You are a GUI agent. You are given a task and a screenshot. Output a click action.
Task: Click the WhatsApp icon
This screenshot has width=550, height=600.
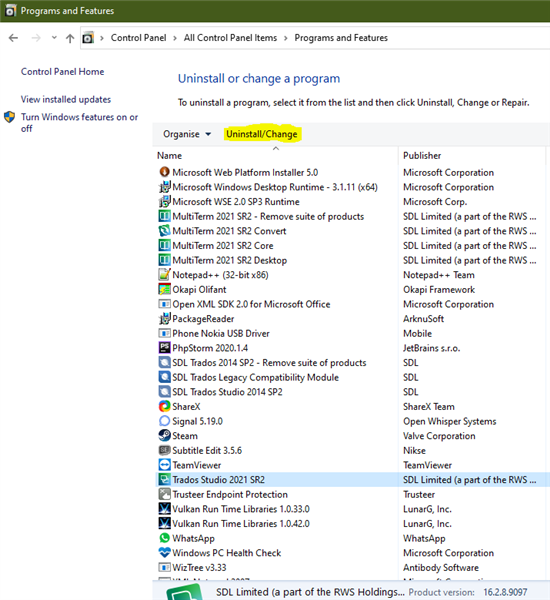point(164,538)
